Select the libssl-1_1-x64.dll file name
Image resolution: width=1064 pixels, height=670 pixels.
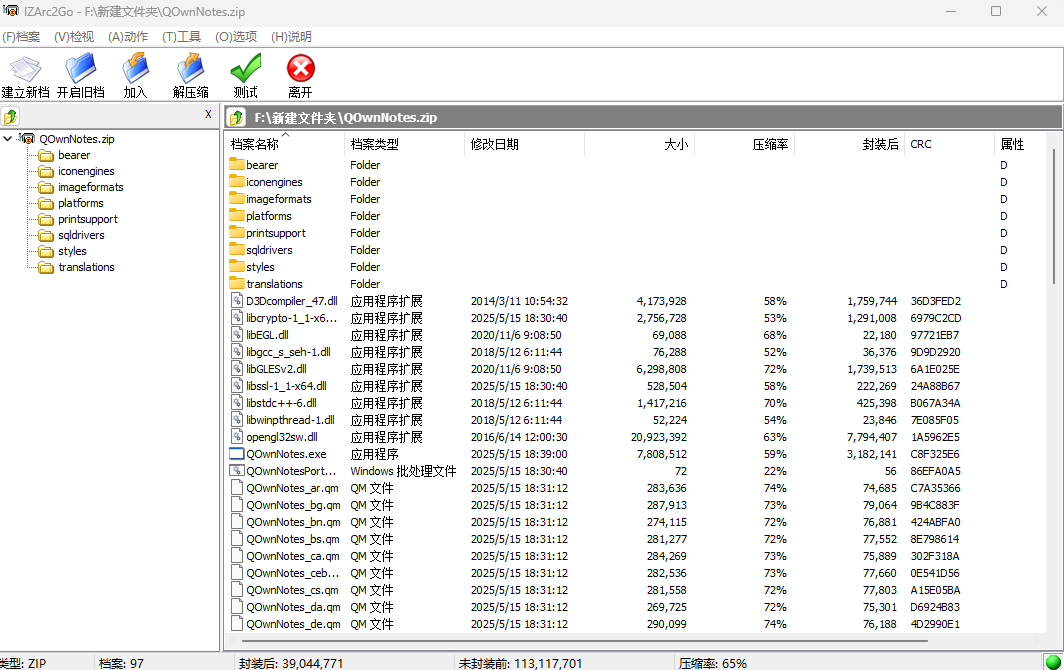(x=286, y=386)
